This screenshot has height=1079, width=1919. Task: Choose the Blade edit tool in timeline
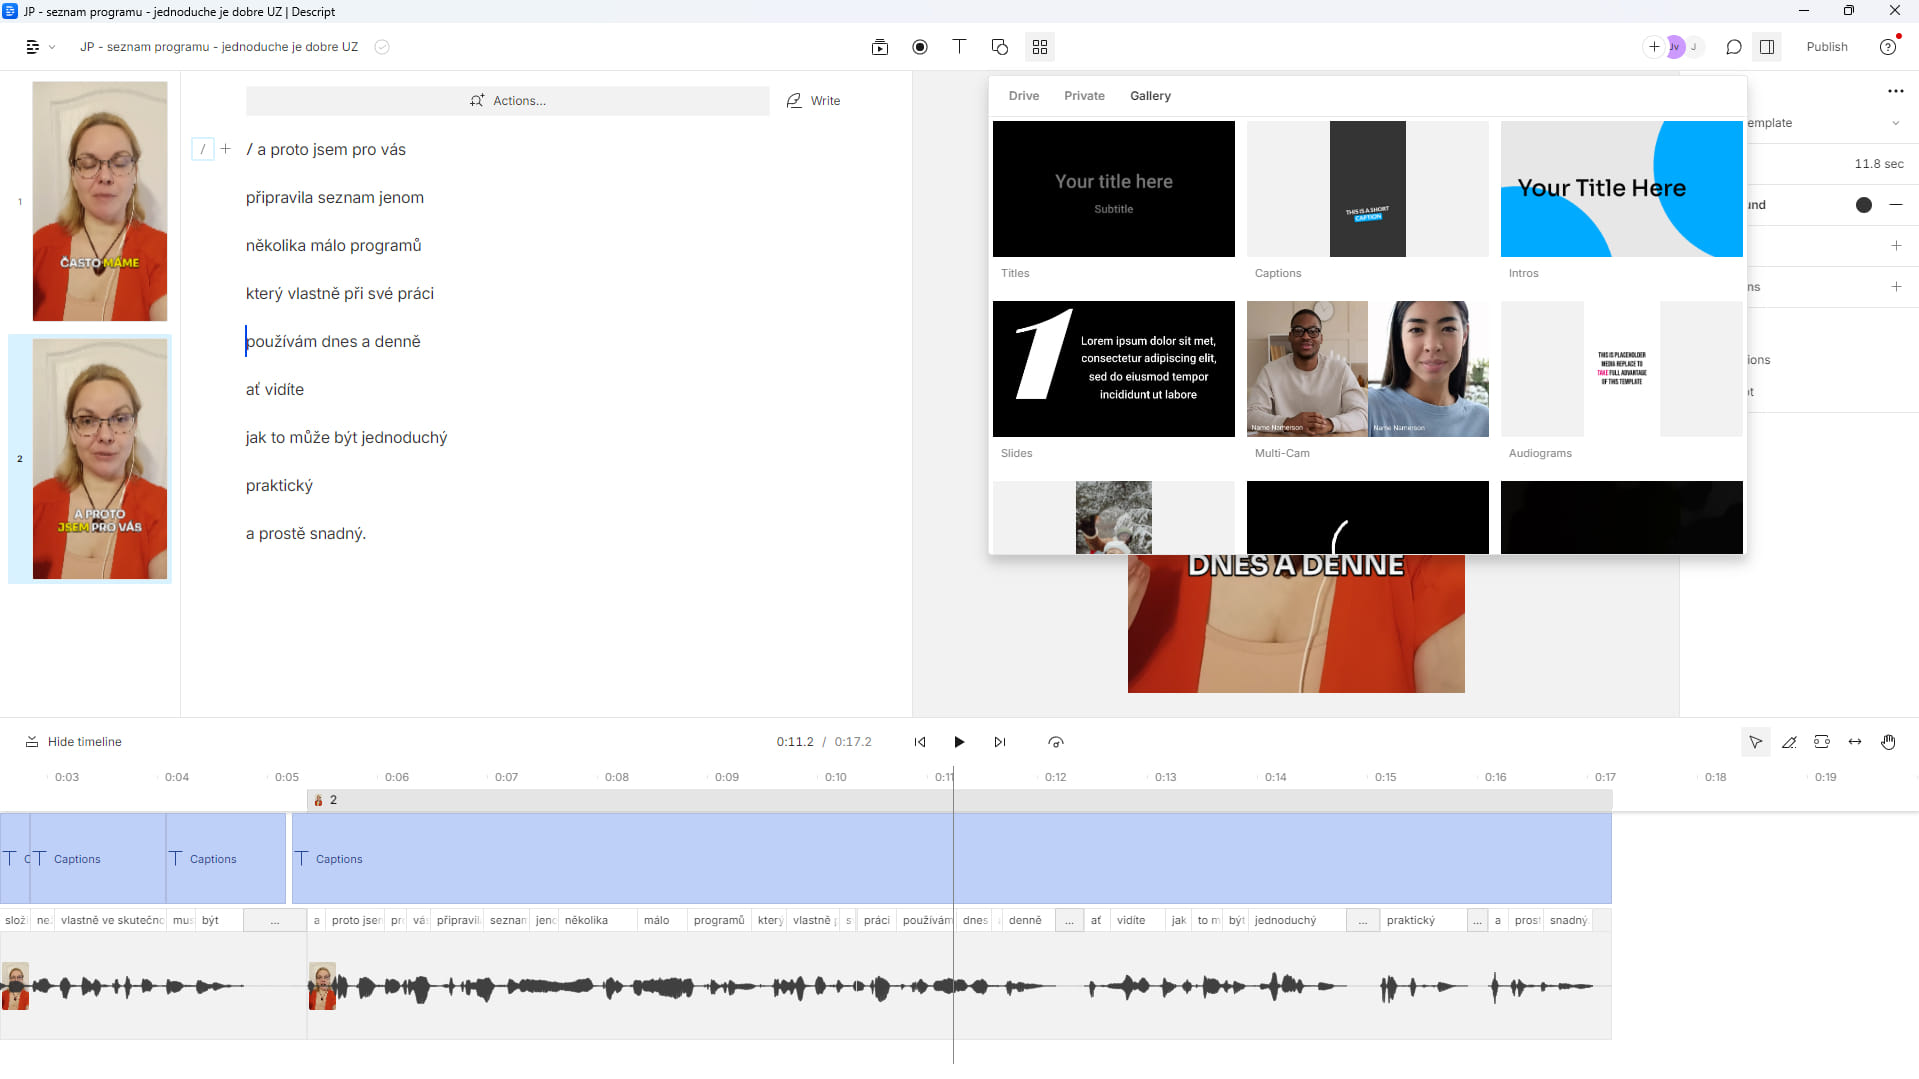click(1789, 742)
